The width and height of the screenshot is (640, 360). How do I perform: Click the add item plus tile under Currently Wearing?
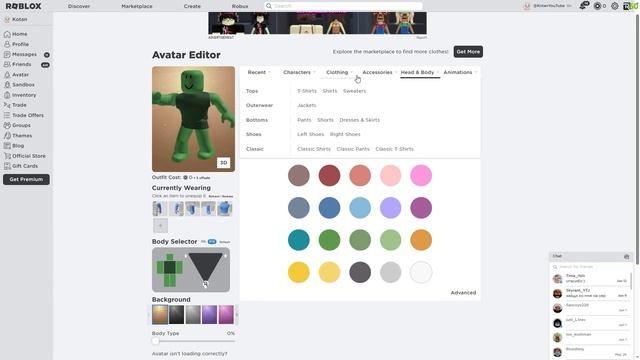160,225
